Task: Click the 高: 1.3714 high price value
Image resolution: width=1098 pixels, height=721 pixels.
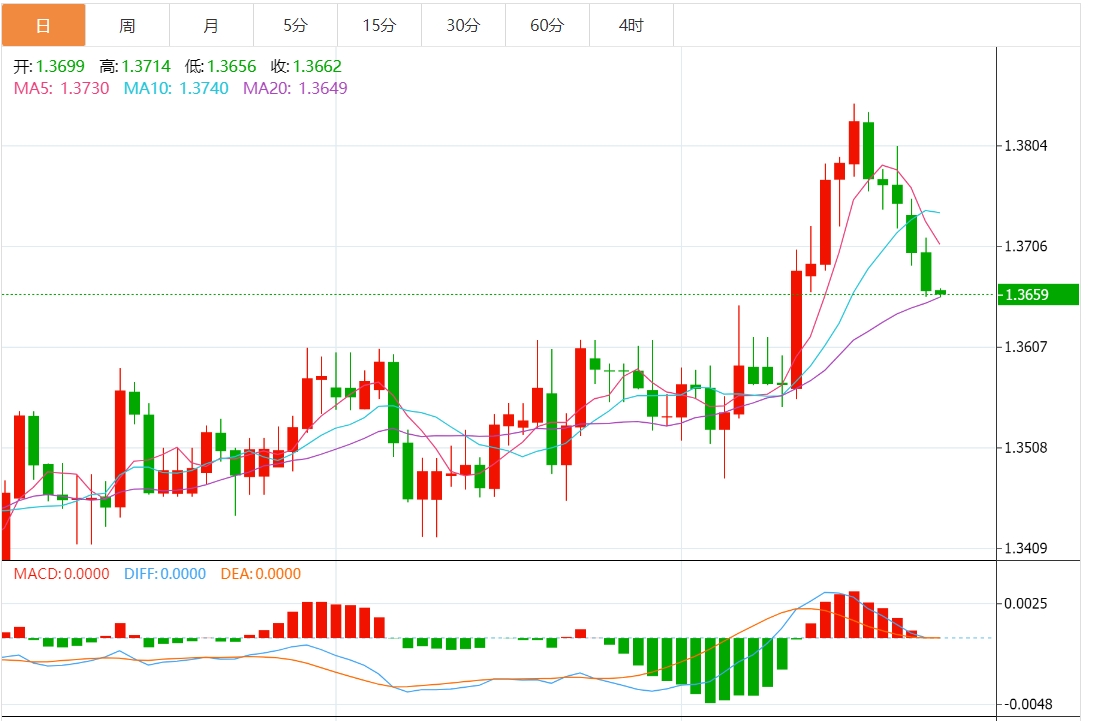Action: point(135,66)
